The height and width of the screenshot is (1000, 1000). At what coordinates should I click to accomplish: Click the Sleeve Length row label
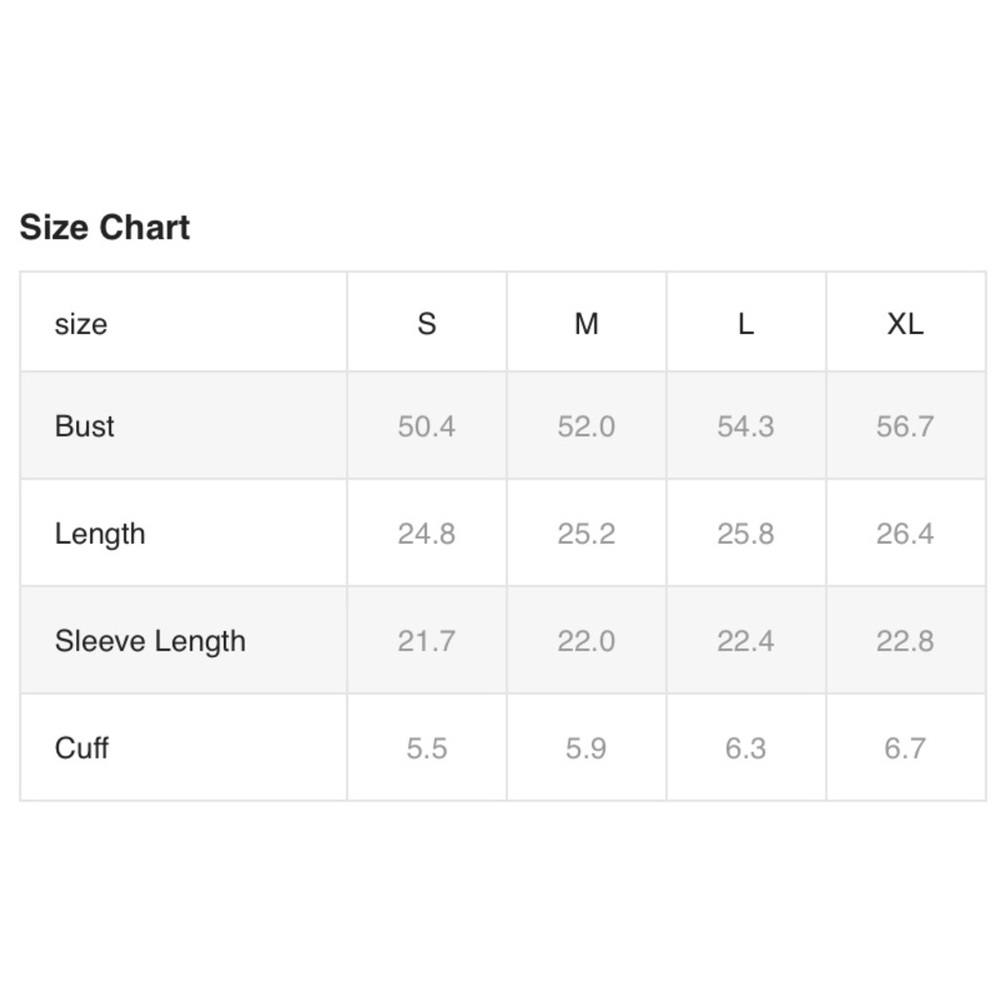click(151, 641)
